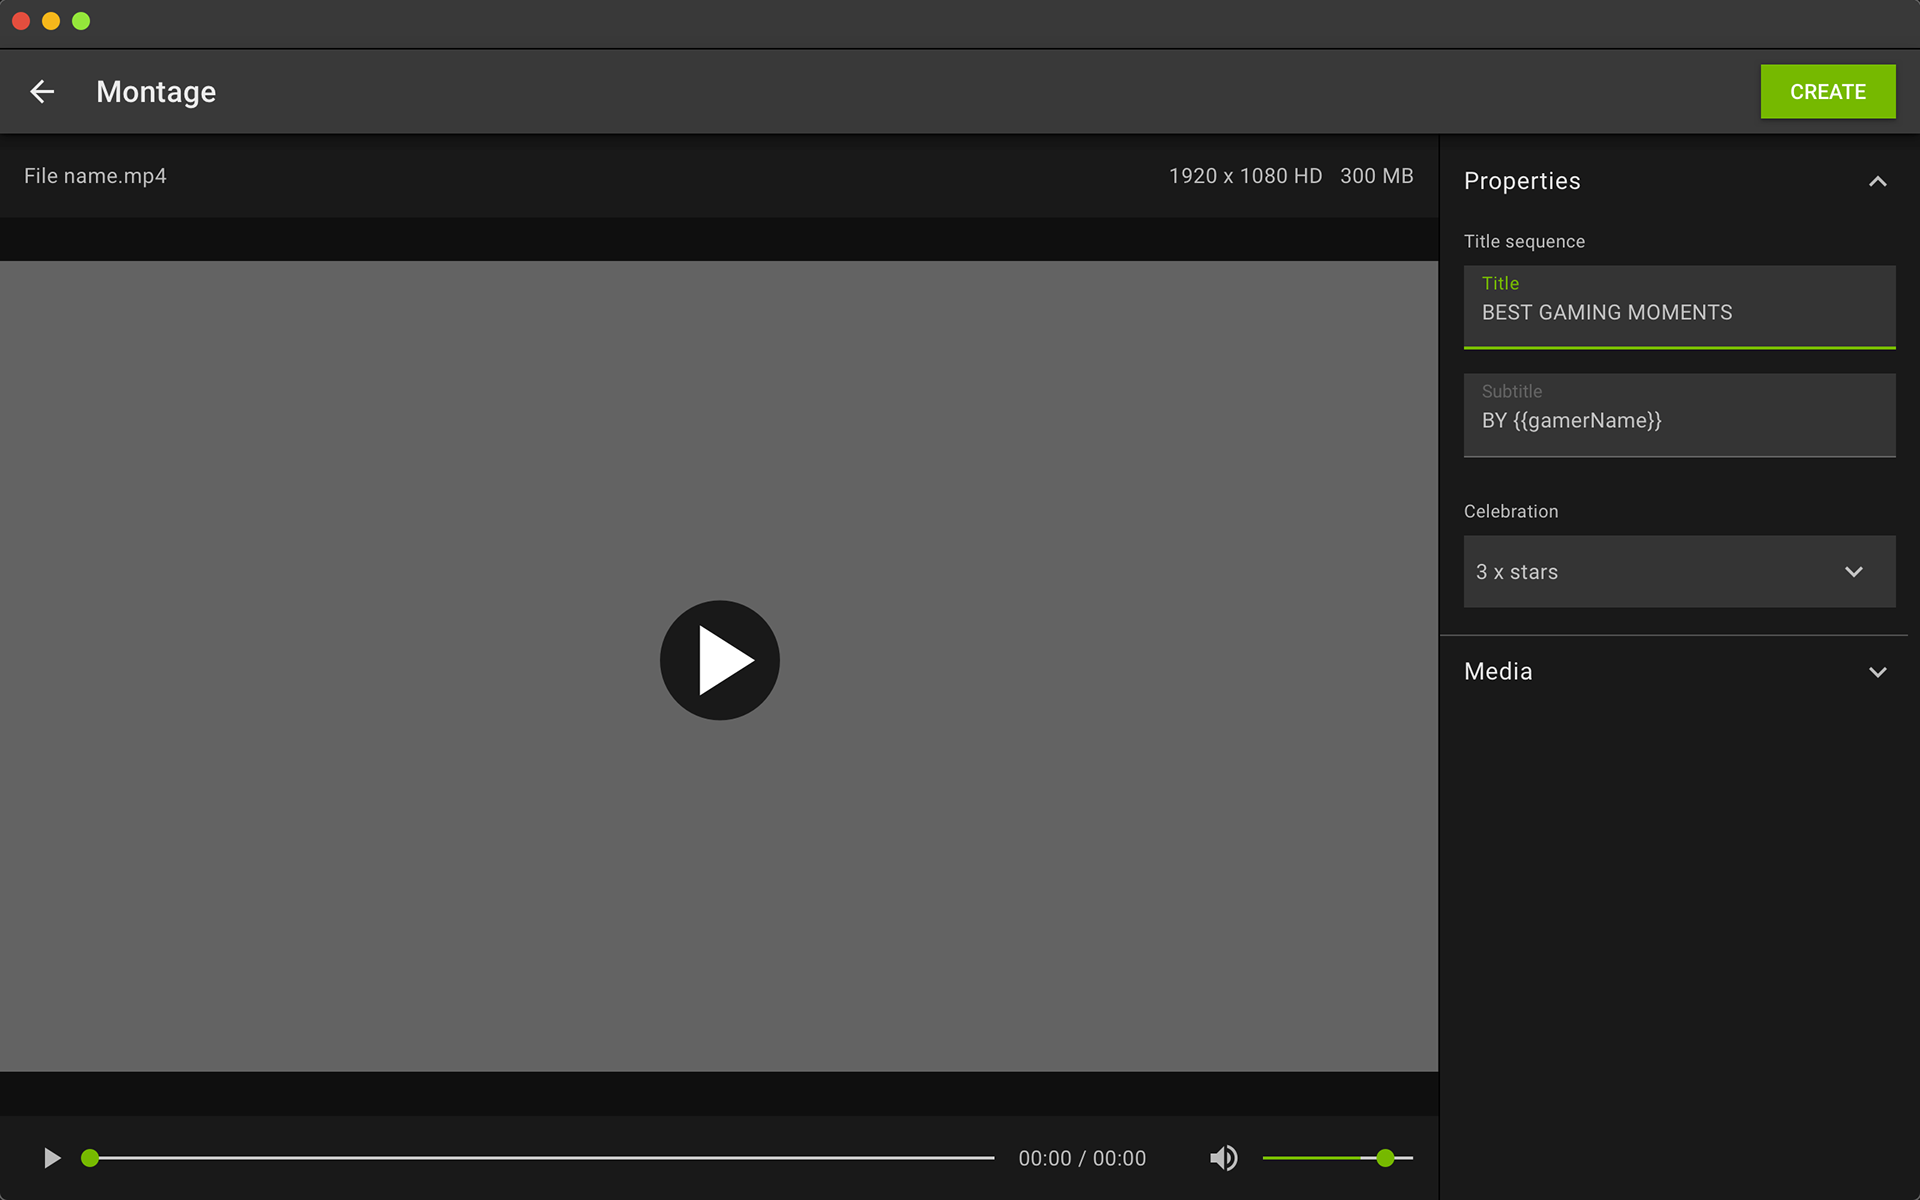The height and width of the screenshot is (1200, 1920).
Task: Go back using the arrow beside Montage
Action: (42, 92)
